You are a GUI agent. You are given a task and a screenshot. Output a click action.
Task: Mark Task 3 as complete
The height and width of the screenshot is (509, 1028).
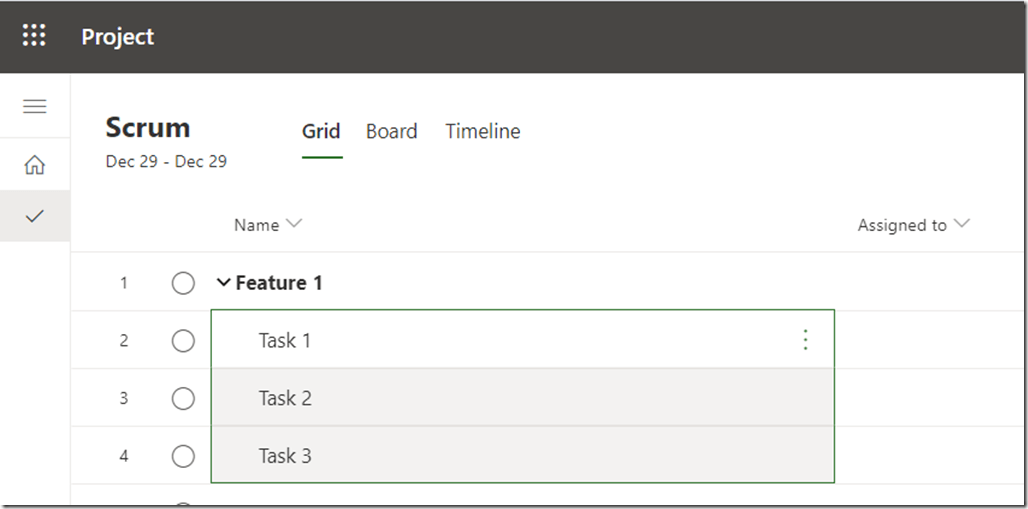(183, 457)
